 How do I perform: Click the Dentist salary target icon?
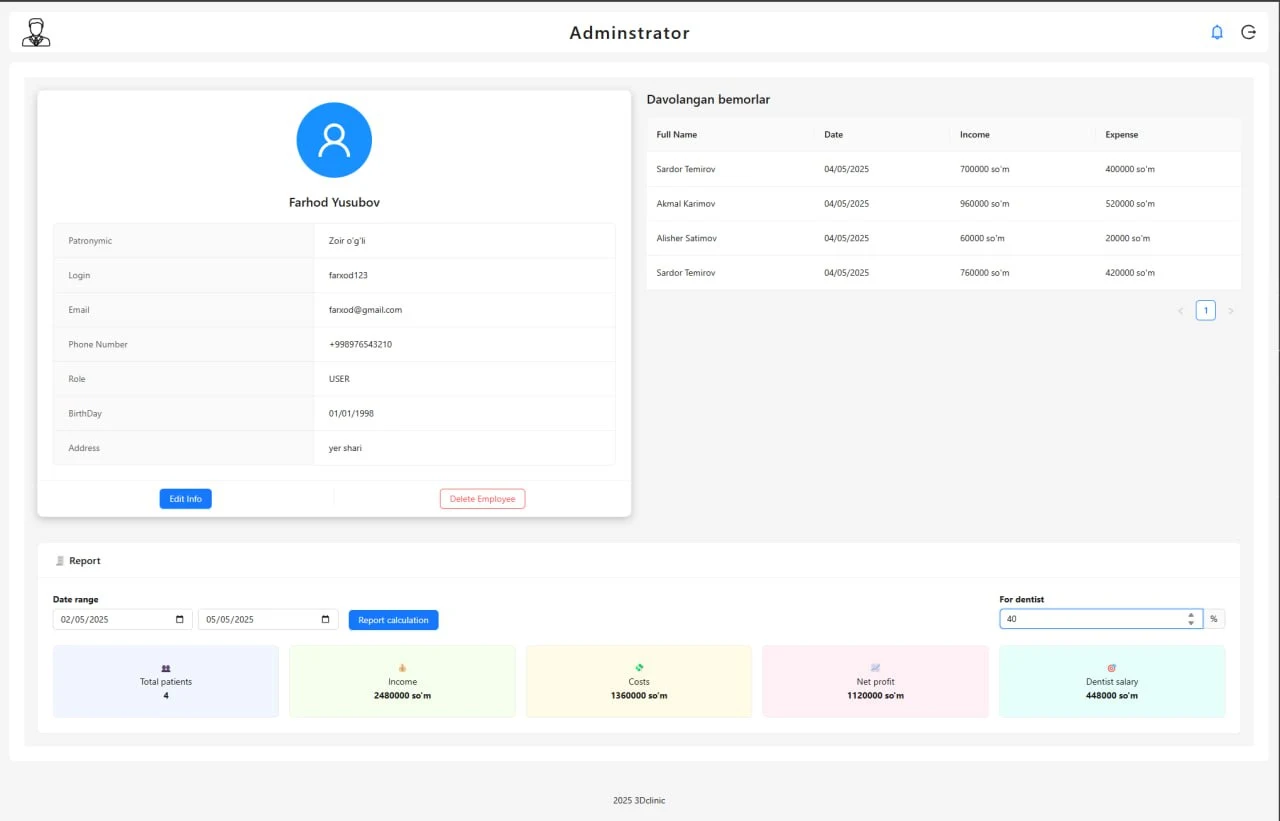(x=1111, y=668)
